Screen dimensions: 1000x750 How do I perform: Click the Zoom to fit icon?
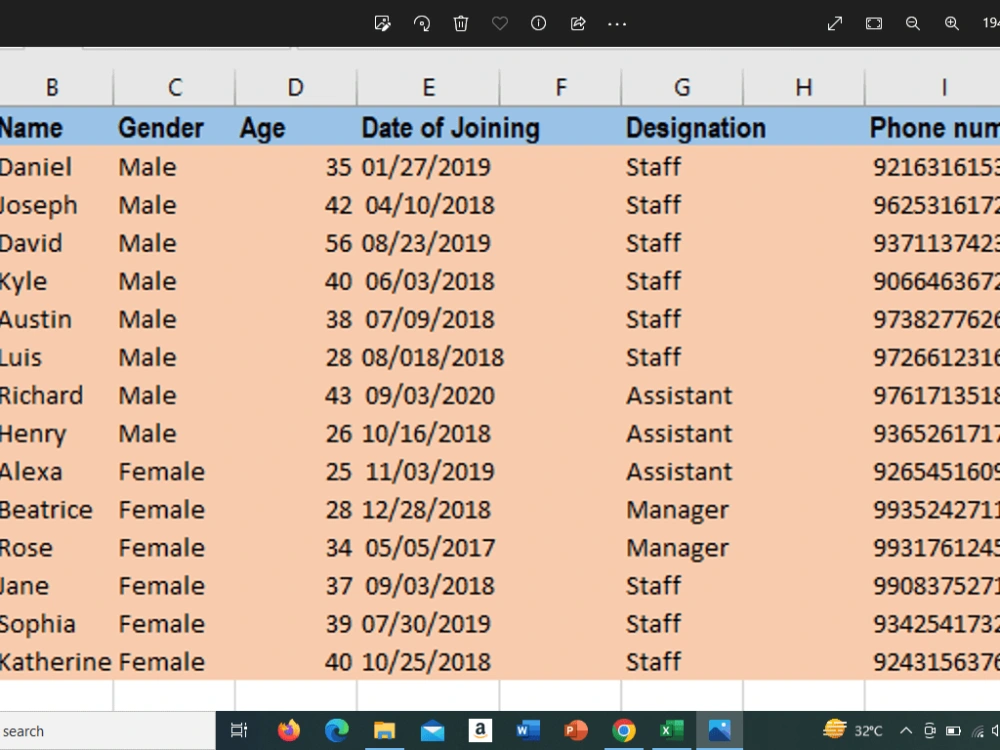tap(874, 24)
